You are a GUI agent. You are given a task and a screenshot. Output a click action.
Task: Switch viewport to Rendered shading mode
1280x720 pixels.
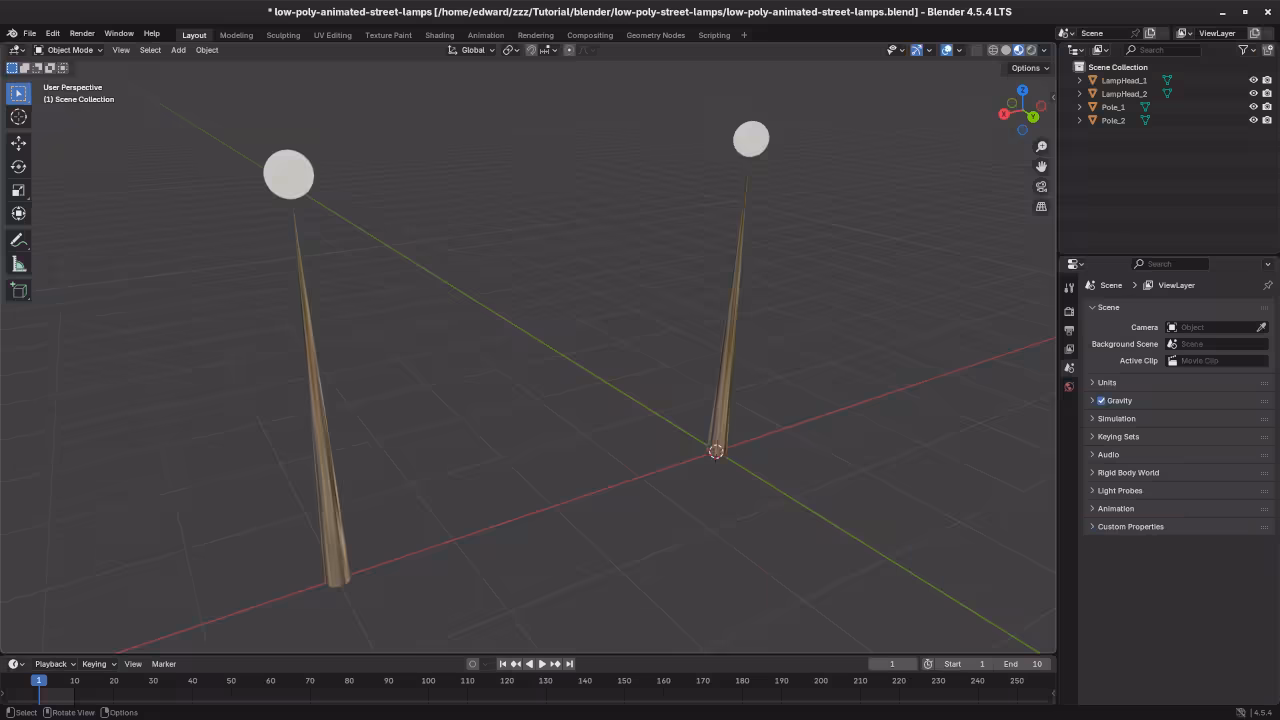click(x=1031, y=50)
